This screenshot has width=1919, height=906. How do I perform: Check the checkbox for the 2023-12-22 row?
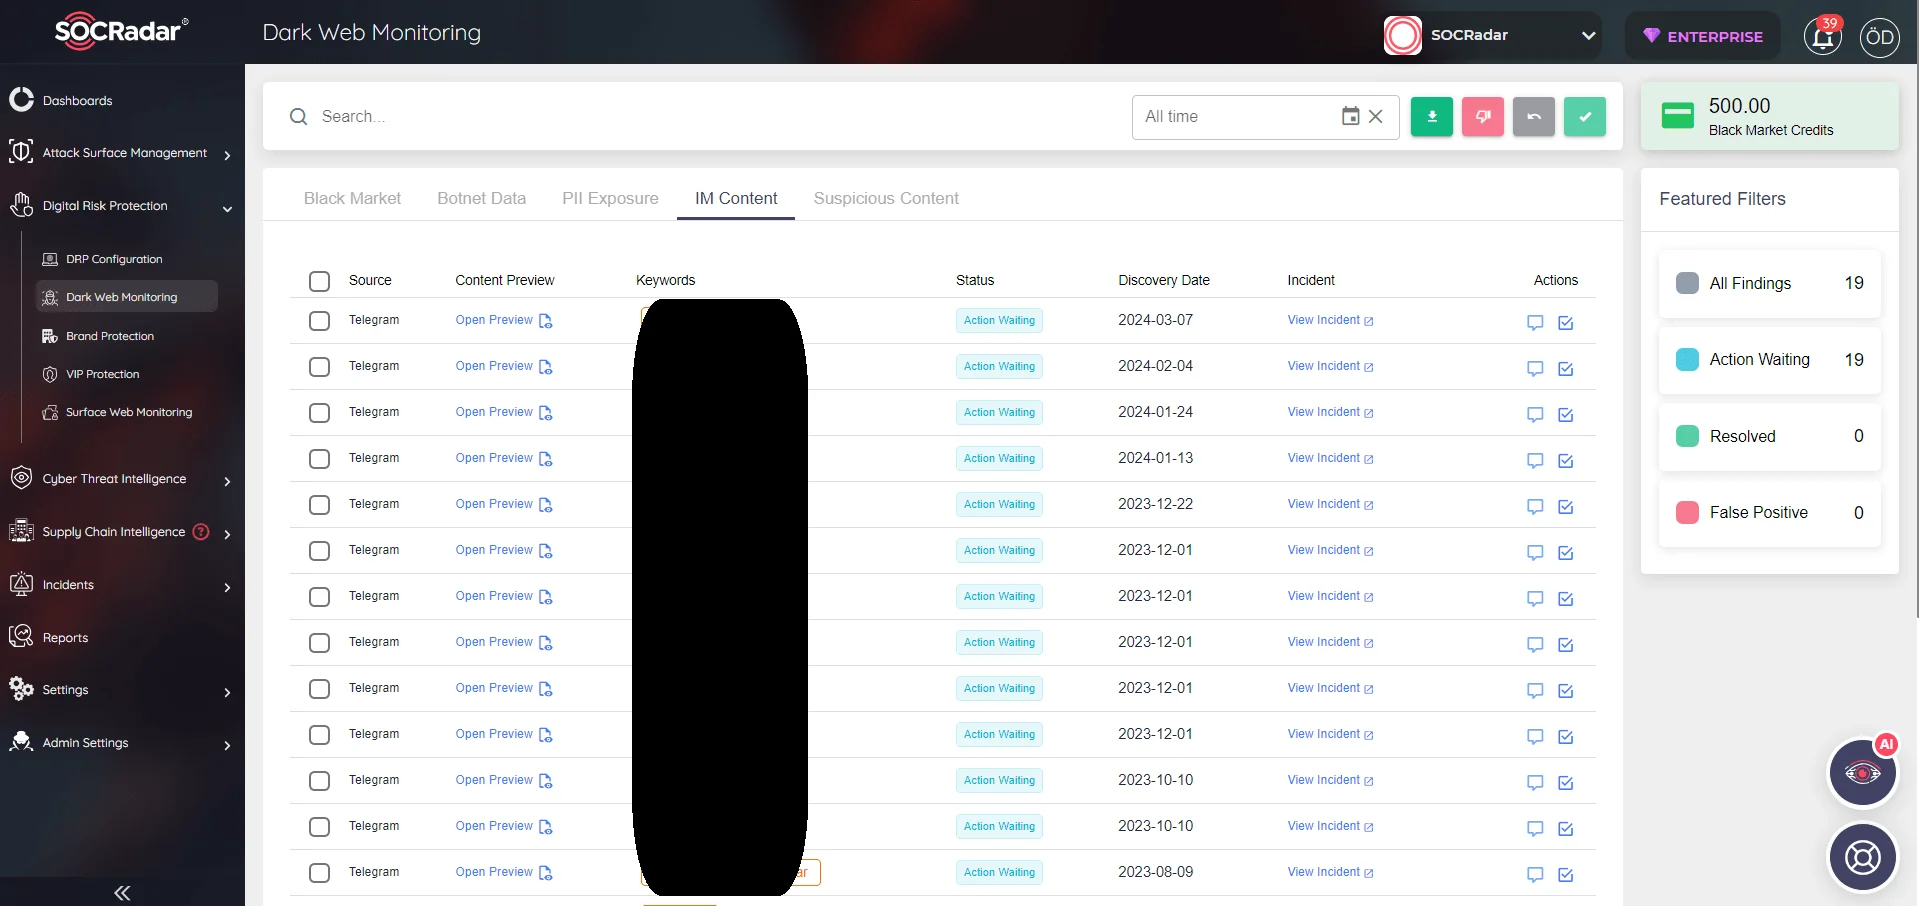coord(319,505)
